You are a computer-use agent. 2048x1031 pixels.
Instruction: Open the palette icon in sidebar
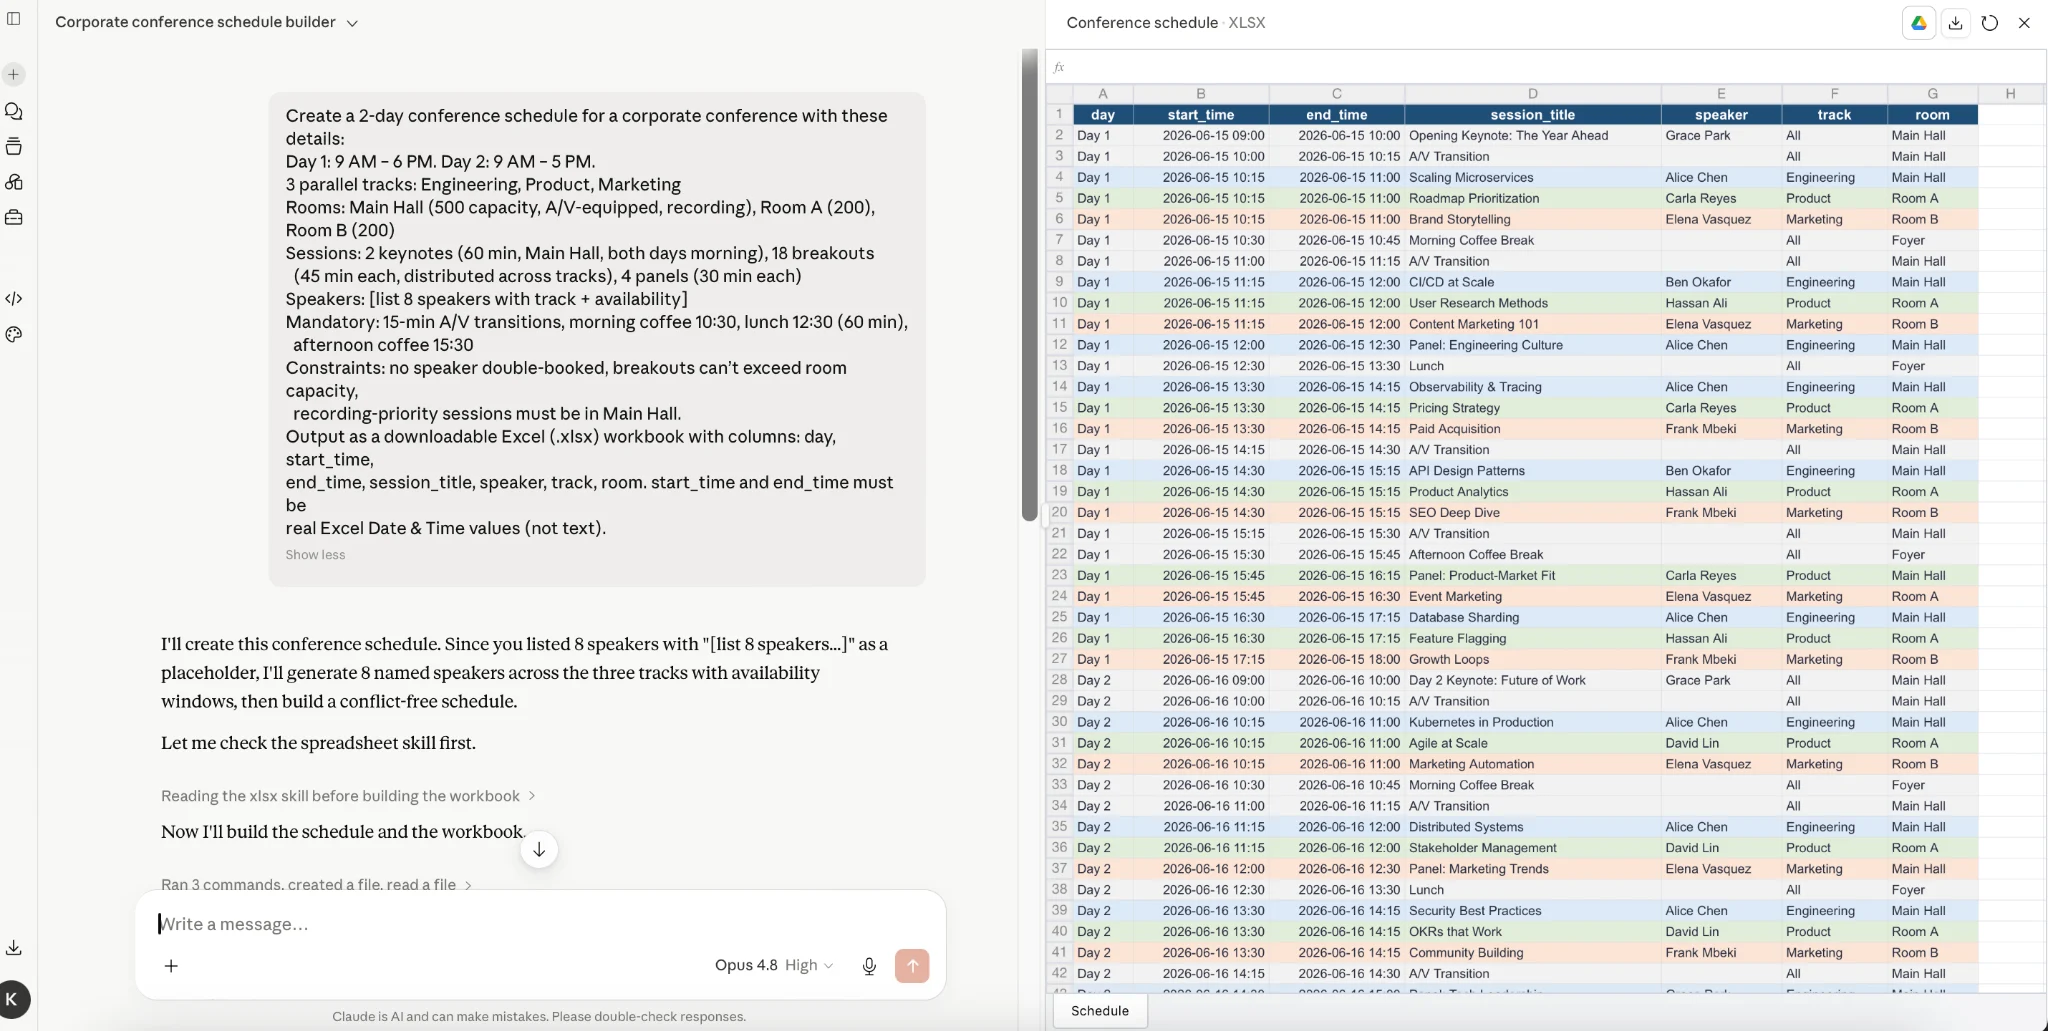[x=14, y=334]
